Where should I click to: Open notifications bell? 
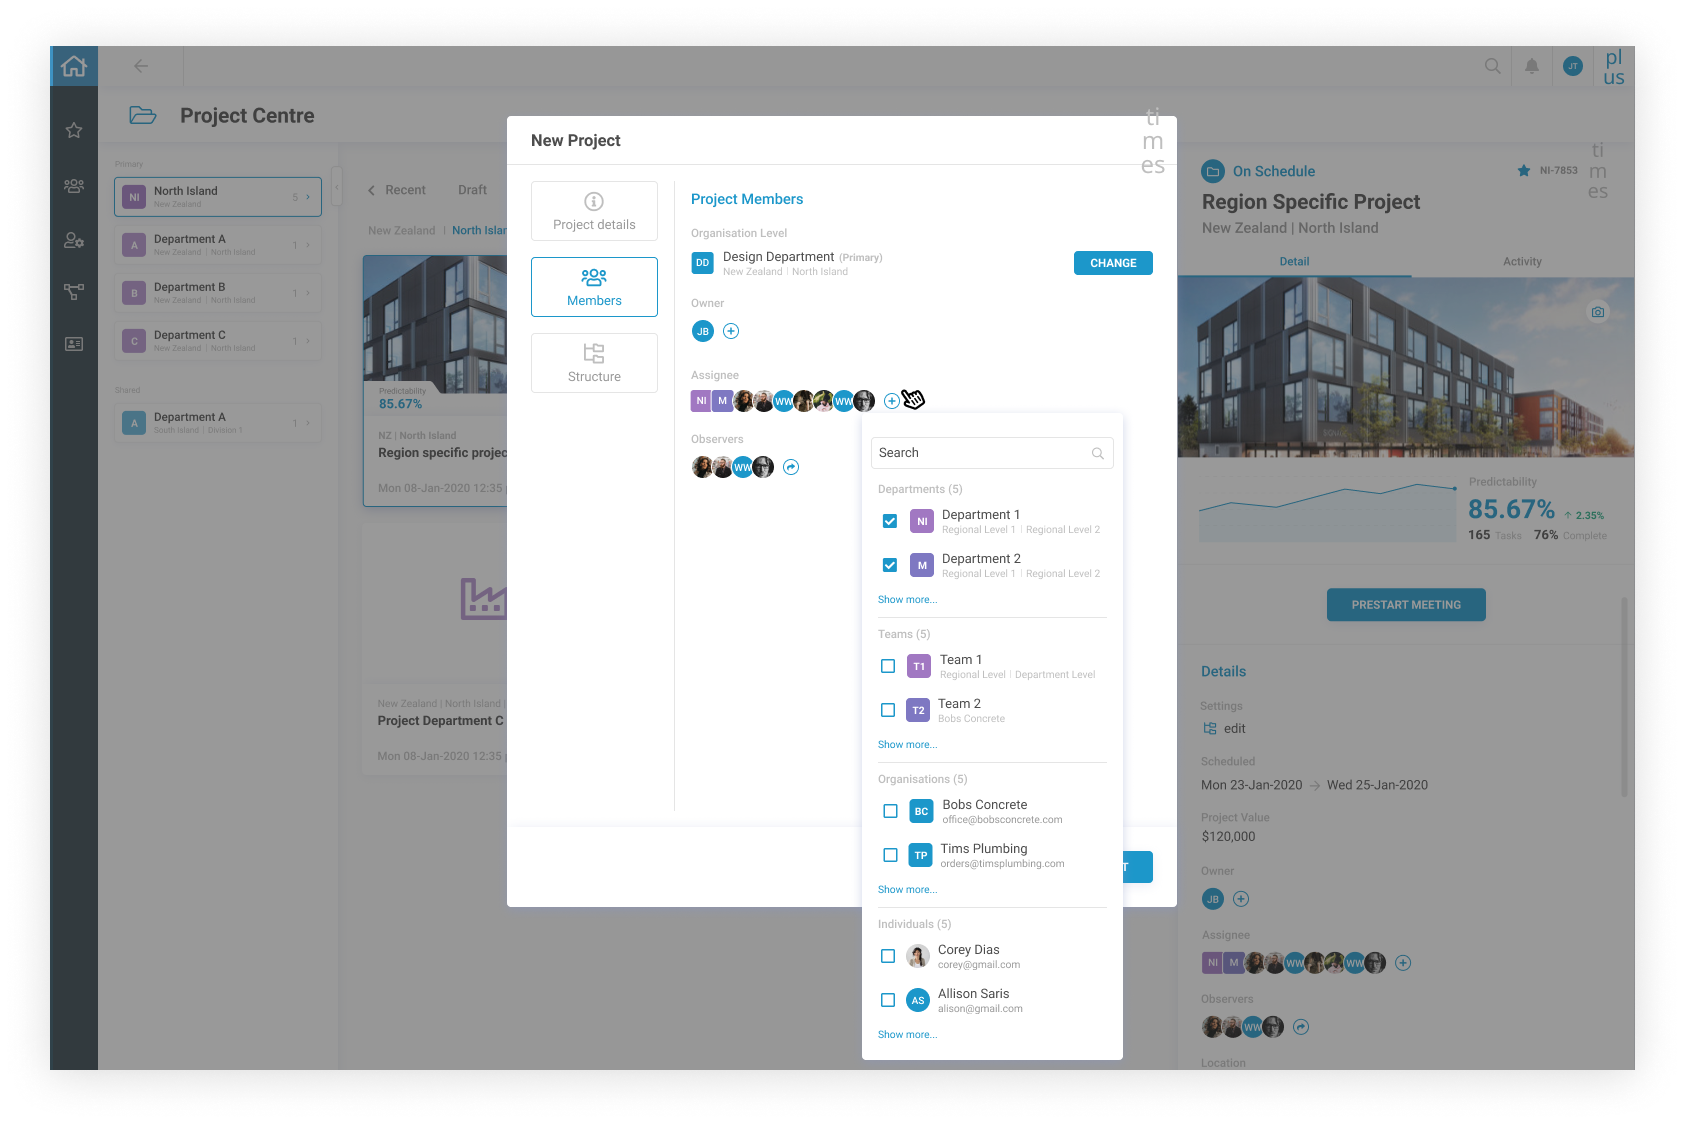click(1532, 66)
